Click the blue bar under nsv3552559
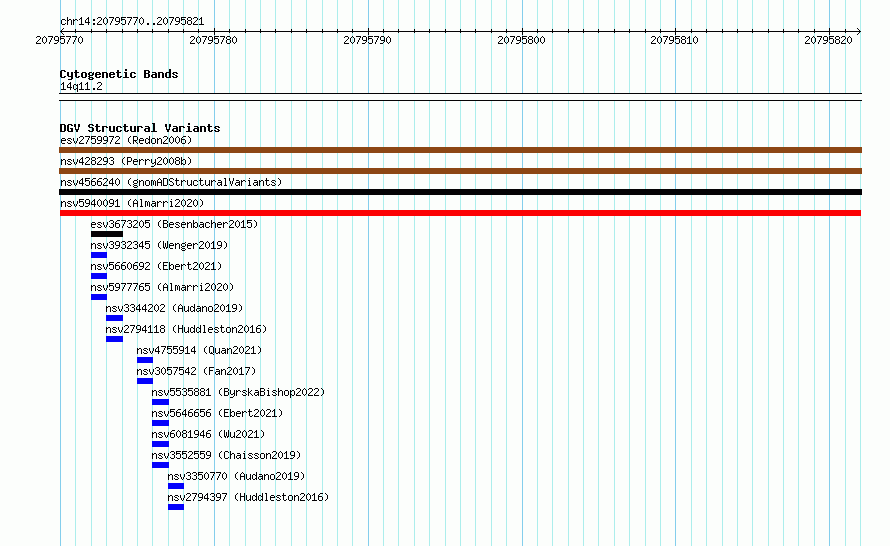Image resolution: width=890 pixels, height=546 pixels. [160, 465]
